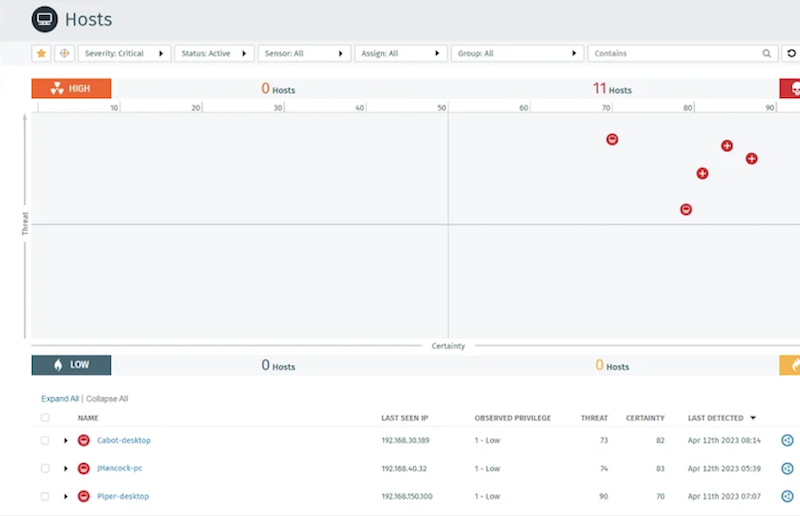Image resolution: width=800 pixels, height=516 pixels.
Task: Click the refresh icon beside the search box
Action: pos(791,53)
